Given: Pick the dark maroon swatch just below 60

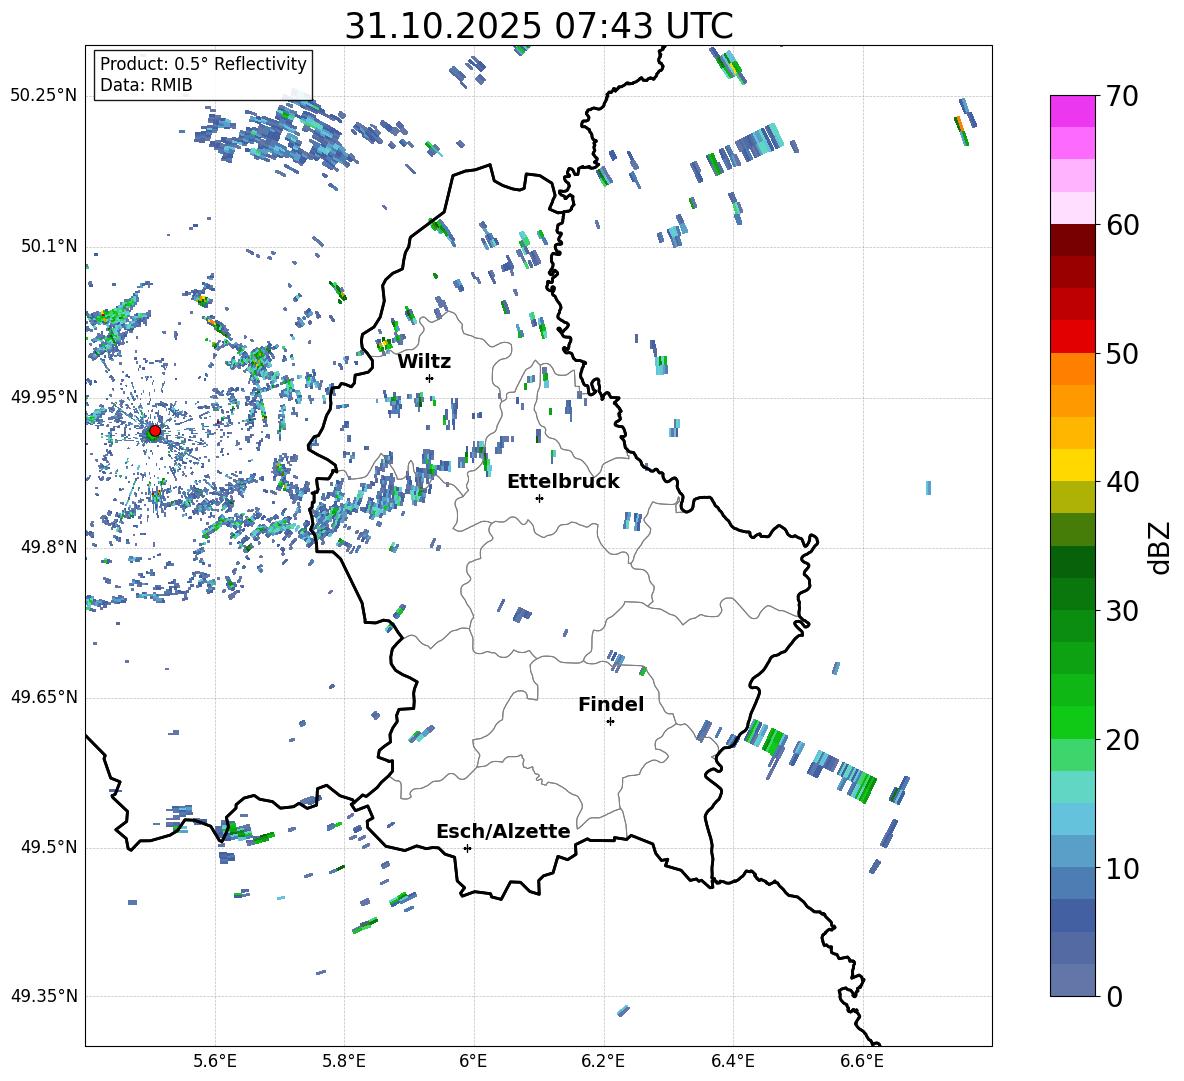Looking at the screenshot, I should (1072, 240).
